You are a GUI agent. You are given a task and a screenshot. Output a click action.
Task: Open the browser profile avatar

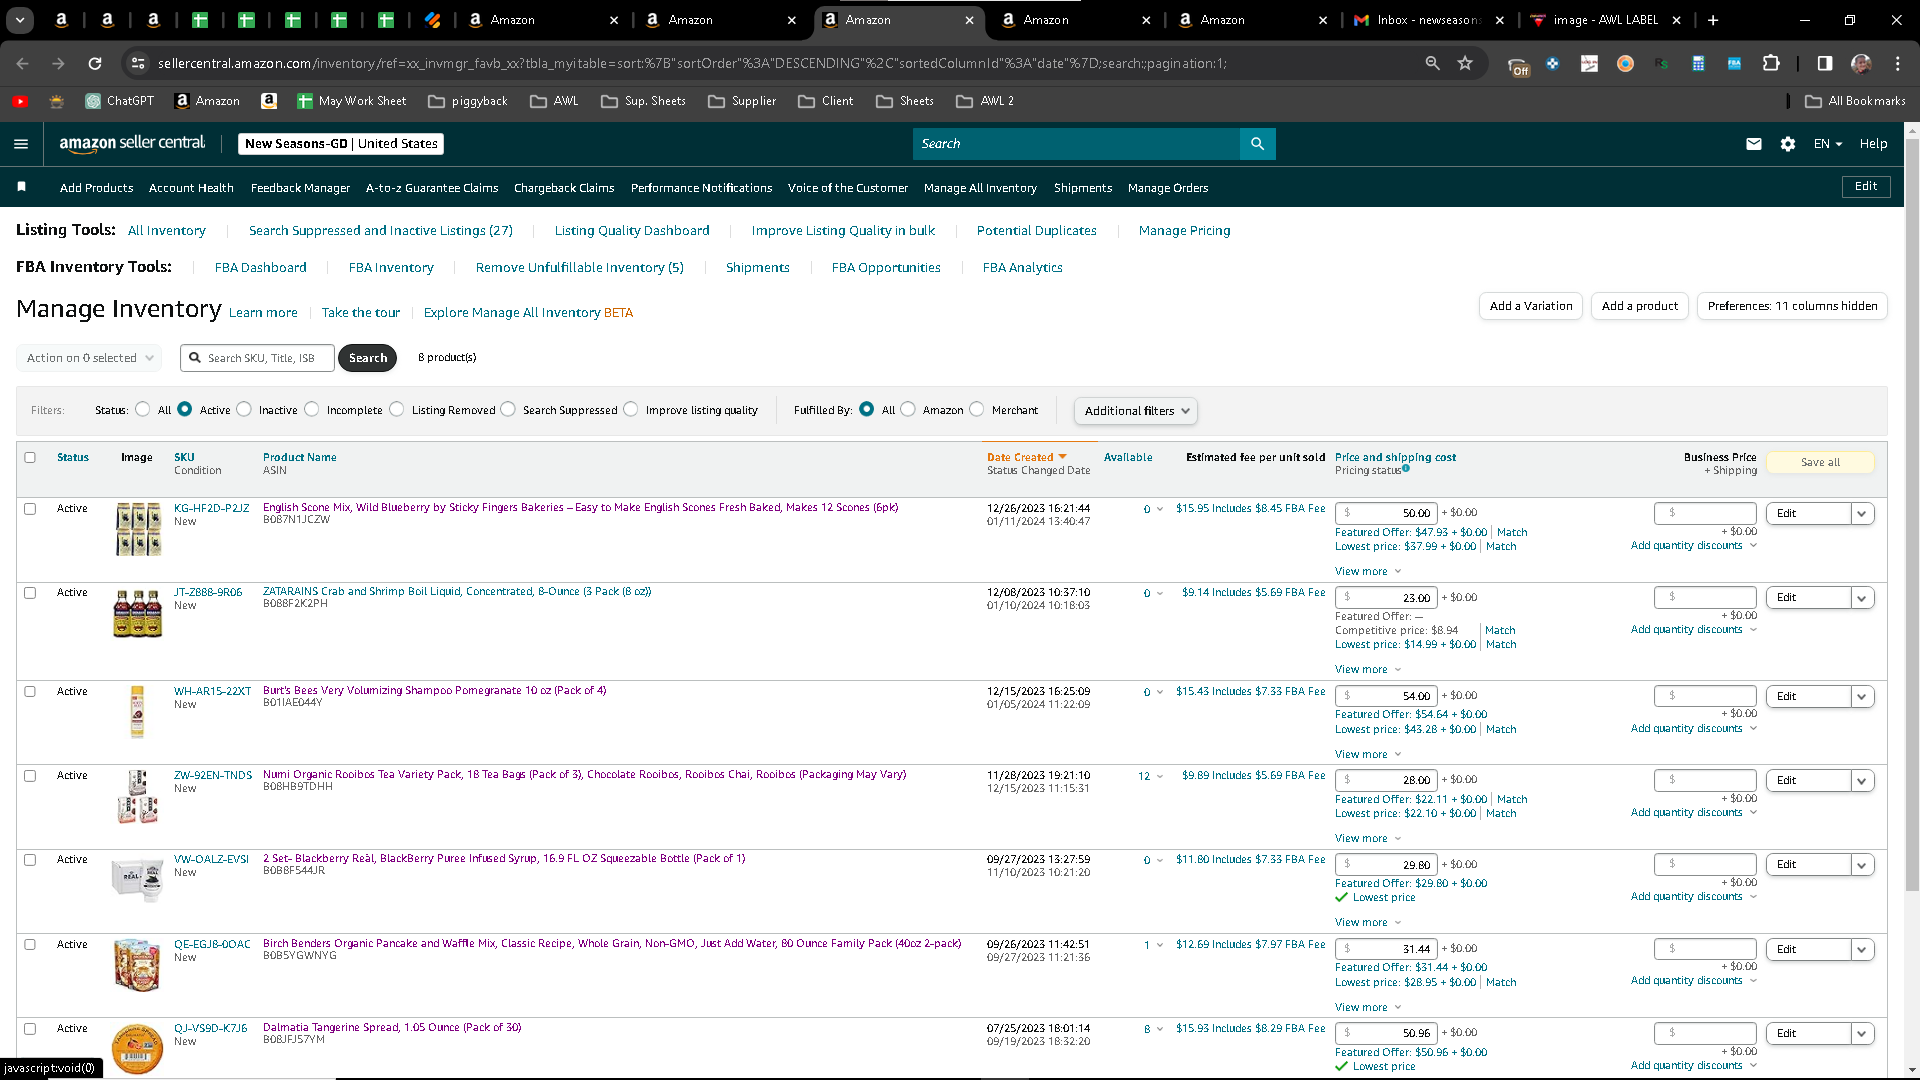click(1861, 63)
